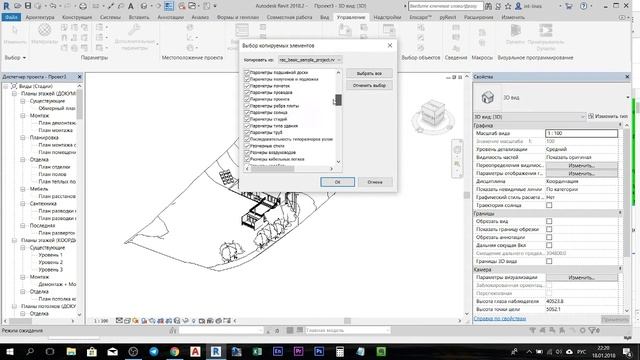Uncheck 'Параметры труб' checkbox in dialog

(x=247, y=132)
